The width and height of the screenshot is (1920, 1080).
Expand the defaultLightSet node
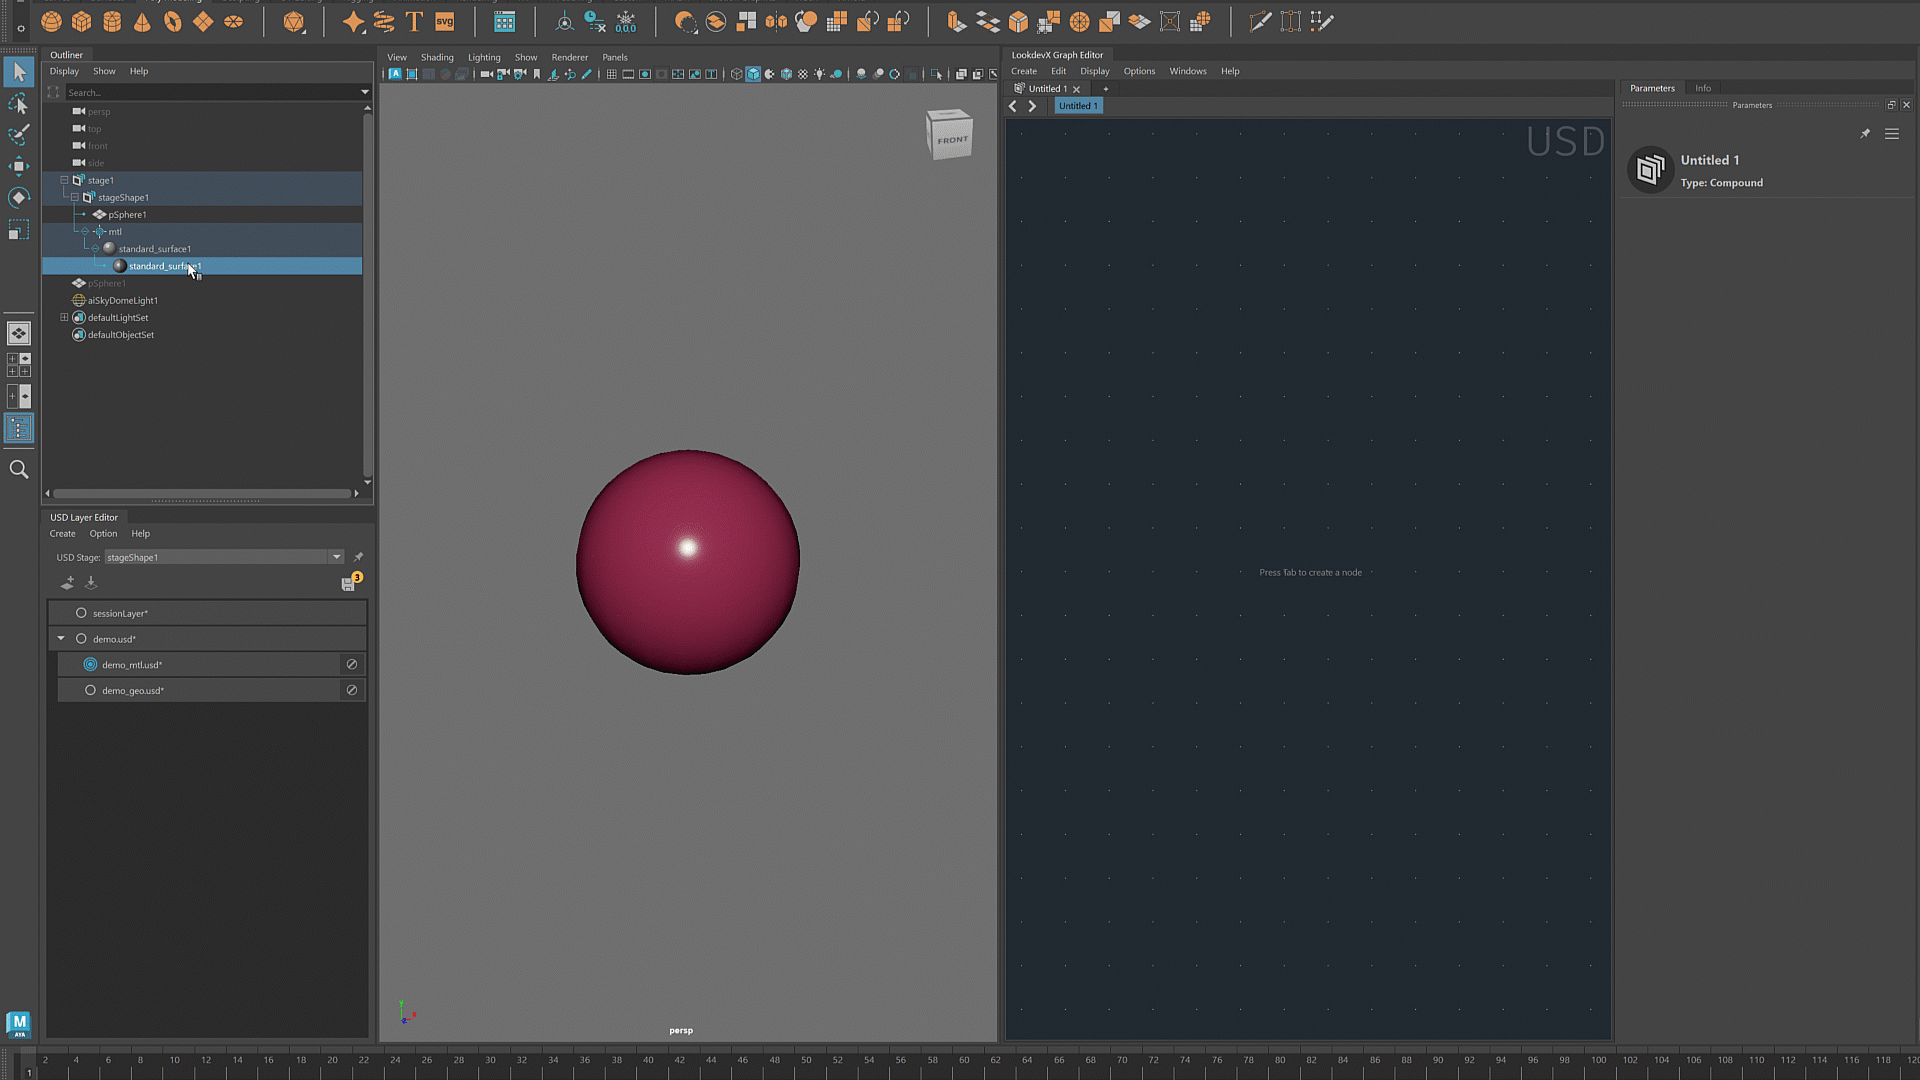pyautogui.click(x=64, y=318)
